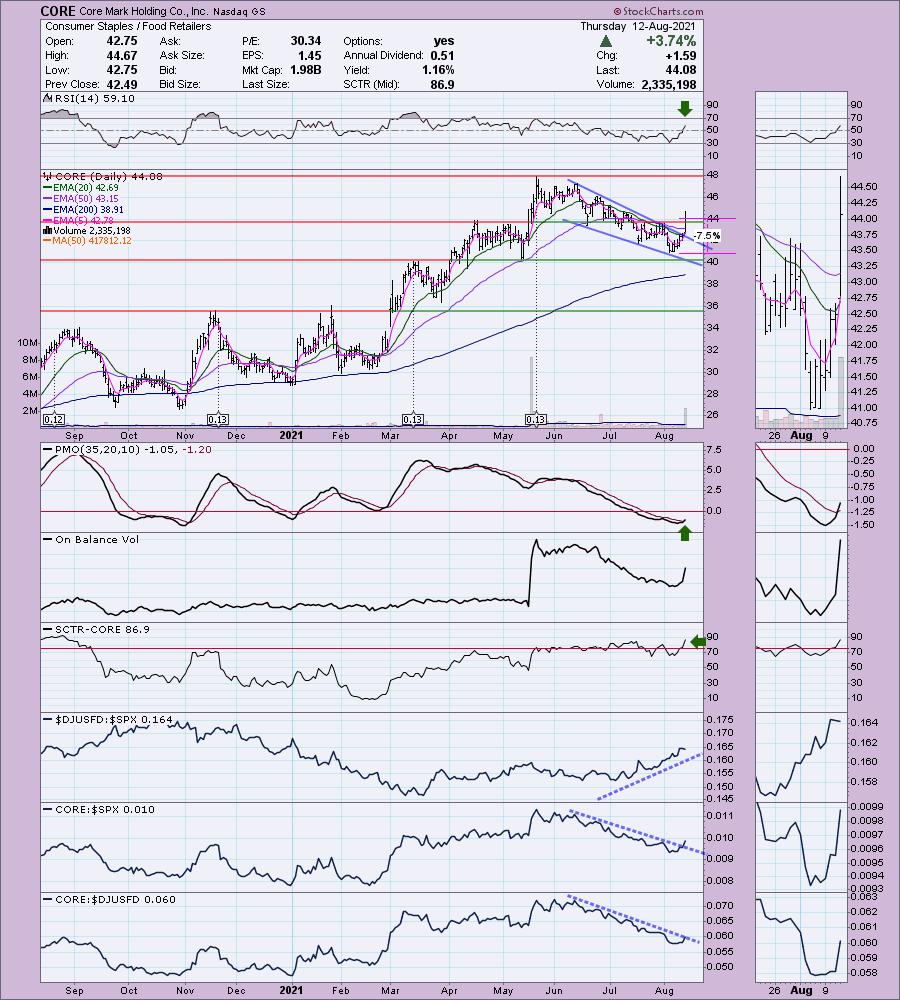This screenshot has width=900, height=1000.
Task: Click the Chg value +1.59
Action: click(x=681, y=55)
